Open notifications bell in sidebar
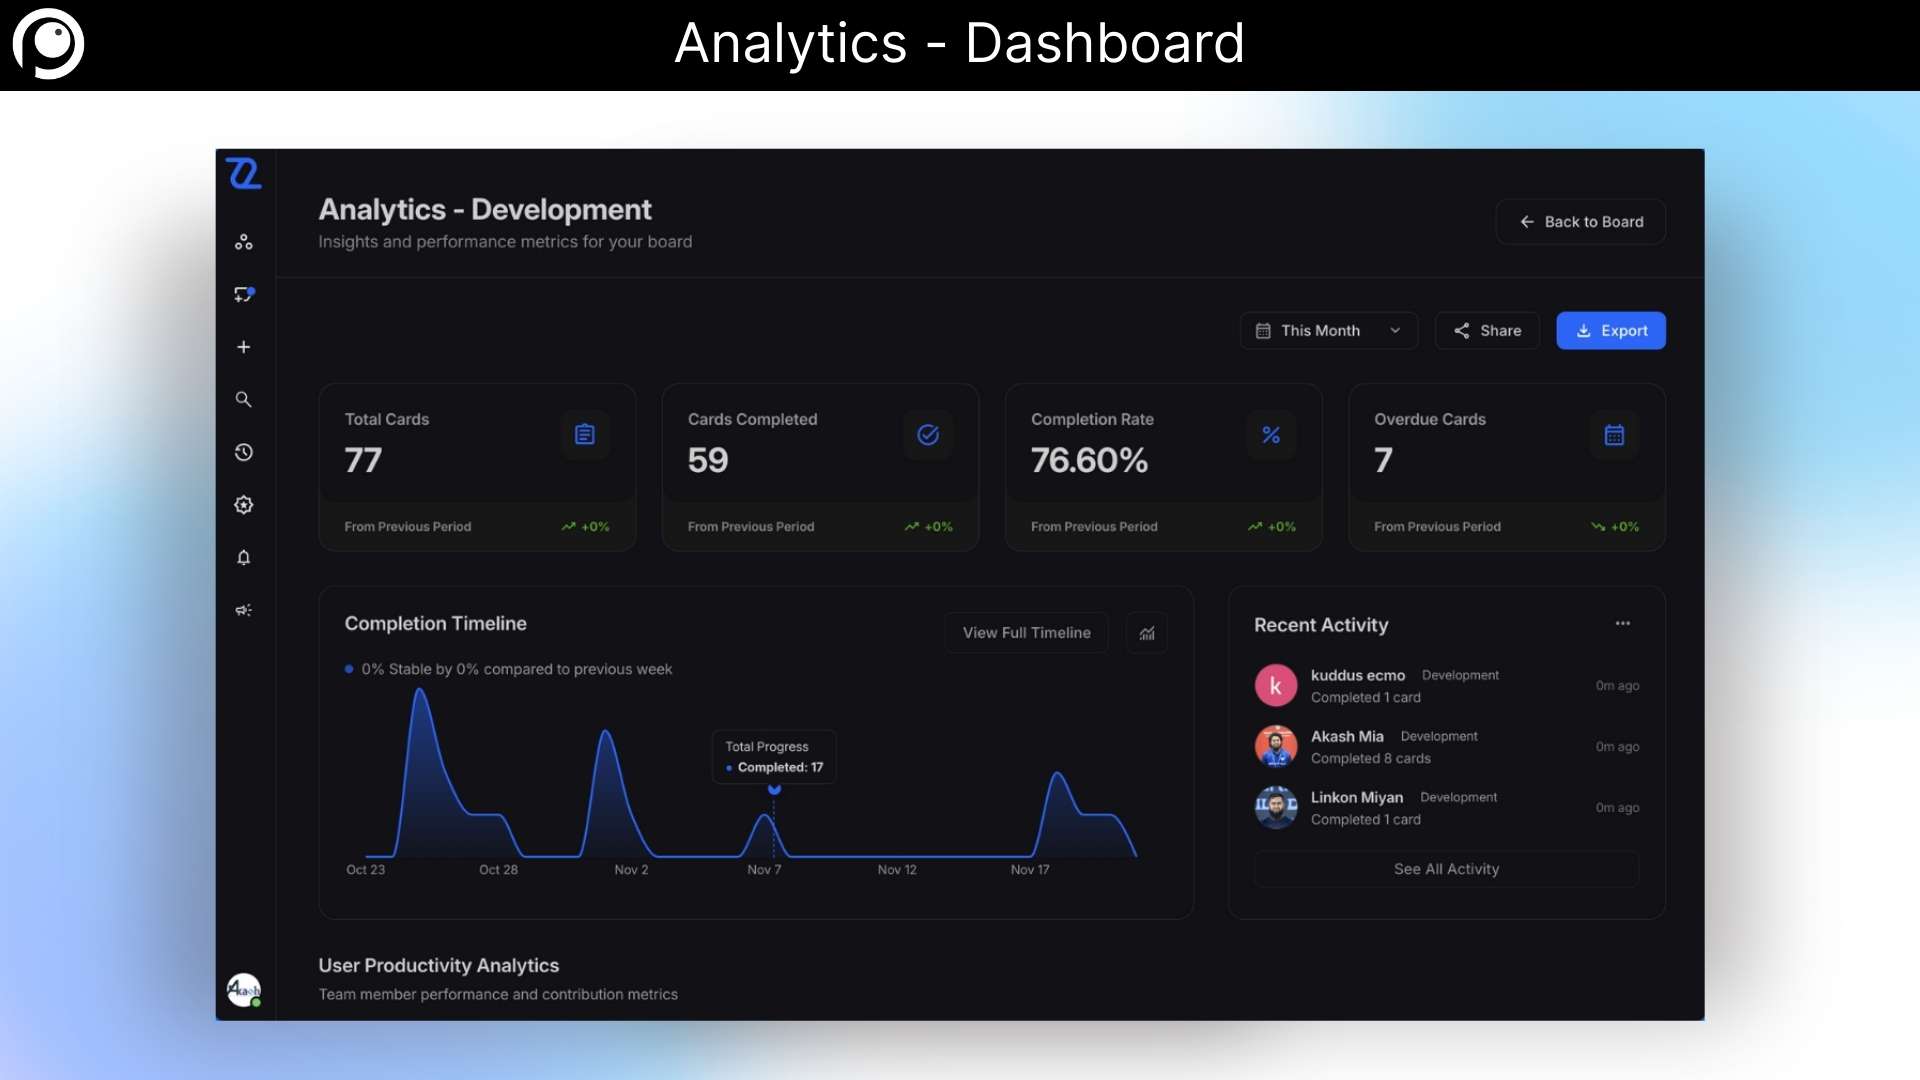 (243, 557)
